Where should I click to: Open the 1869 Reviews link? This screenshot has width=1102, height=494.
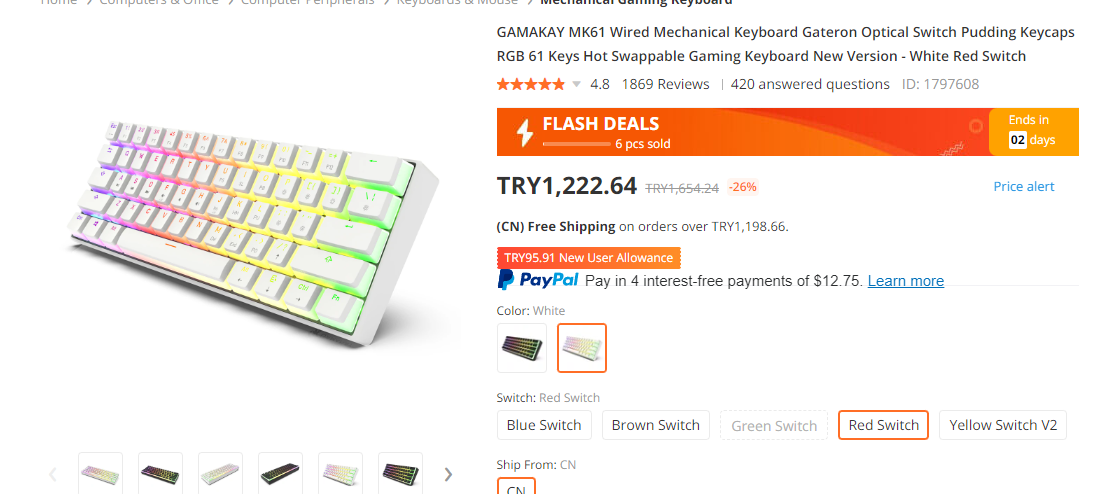665,85
